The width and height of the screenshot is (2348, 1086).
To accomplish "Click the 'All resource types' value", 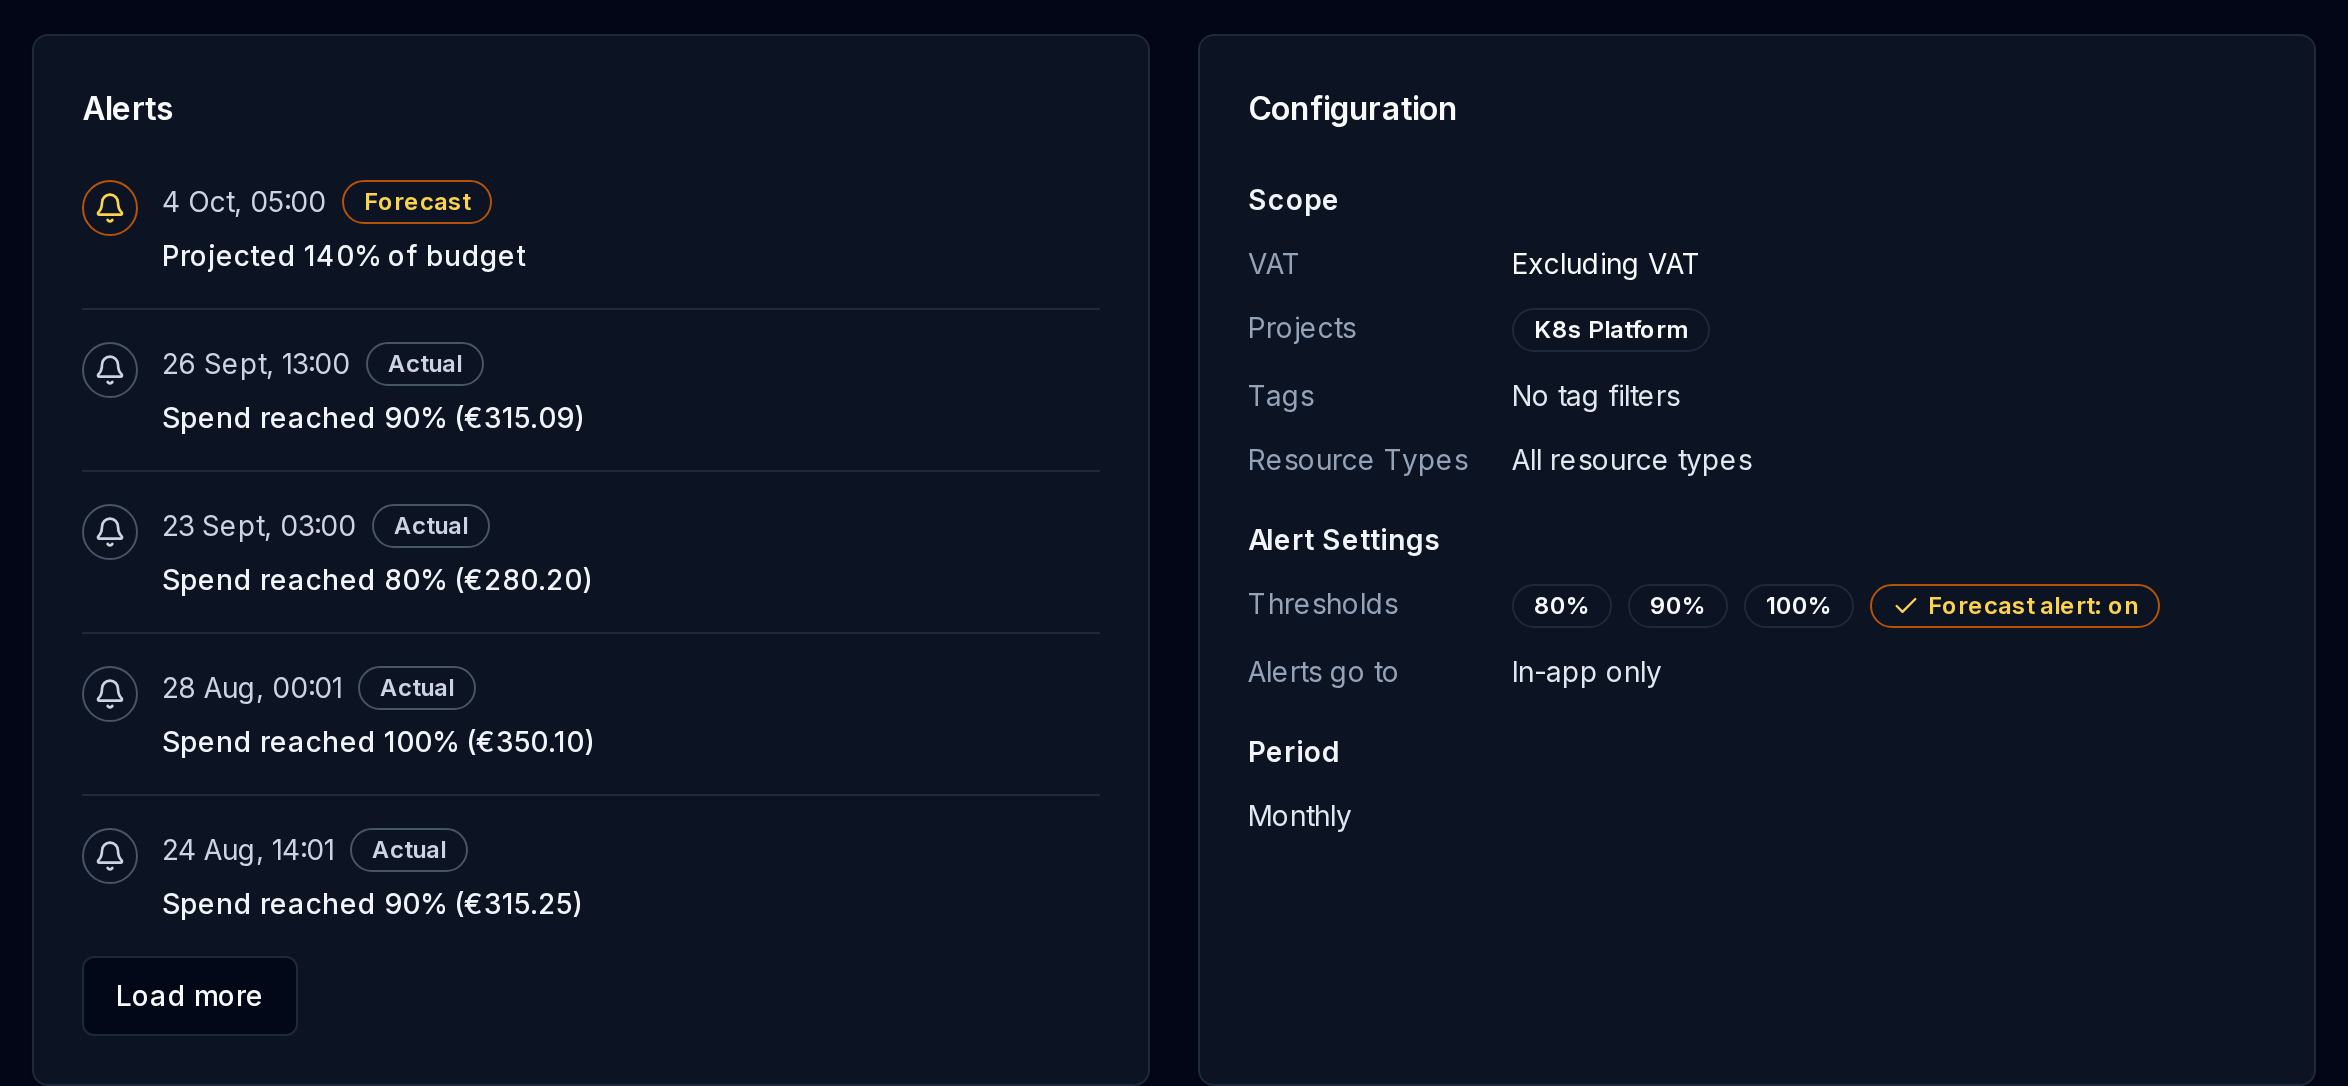I will [1632, 460].
